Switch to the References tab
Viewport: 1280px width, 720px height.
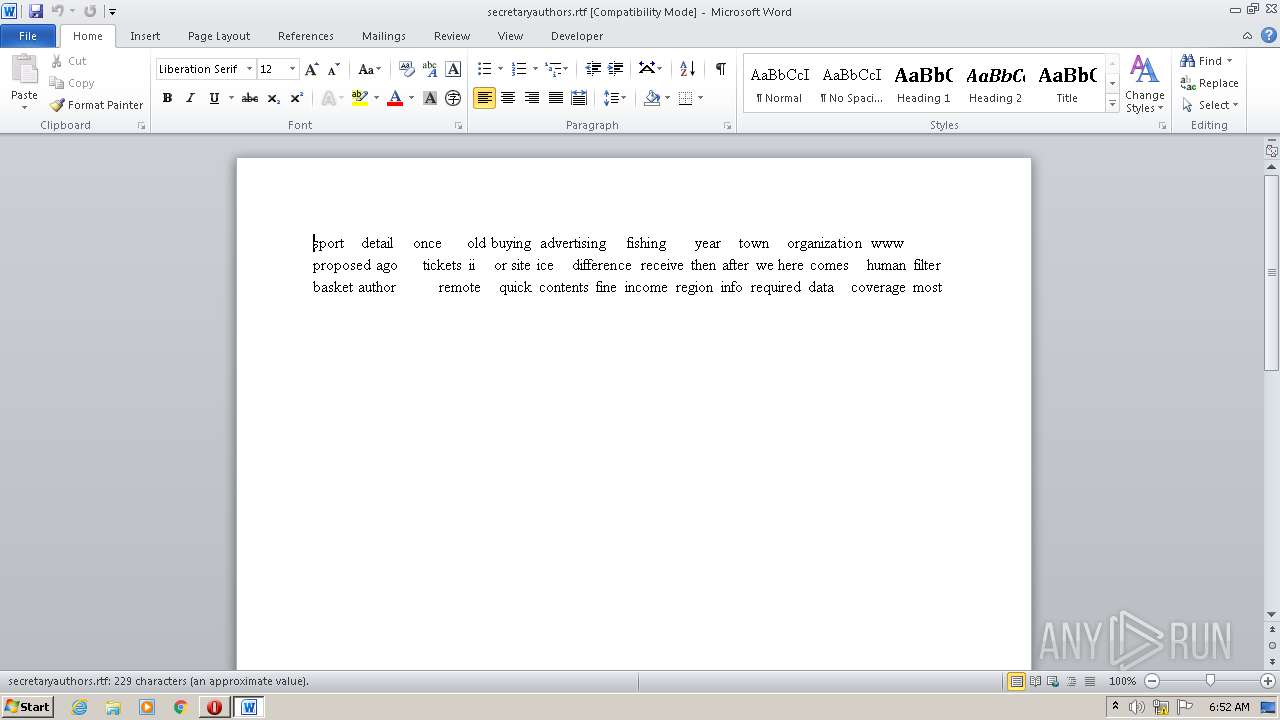pos(306,36)
